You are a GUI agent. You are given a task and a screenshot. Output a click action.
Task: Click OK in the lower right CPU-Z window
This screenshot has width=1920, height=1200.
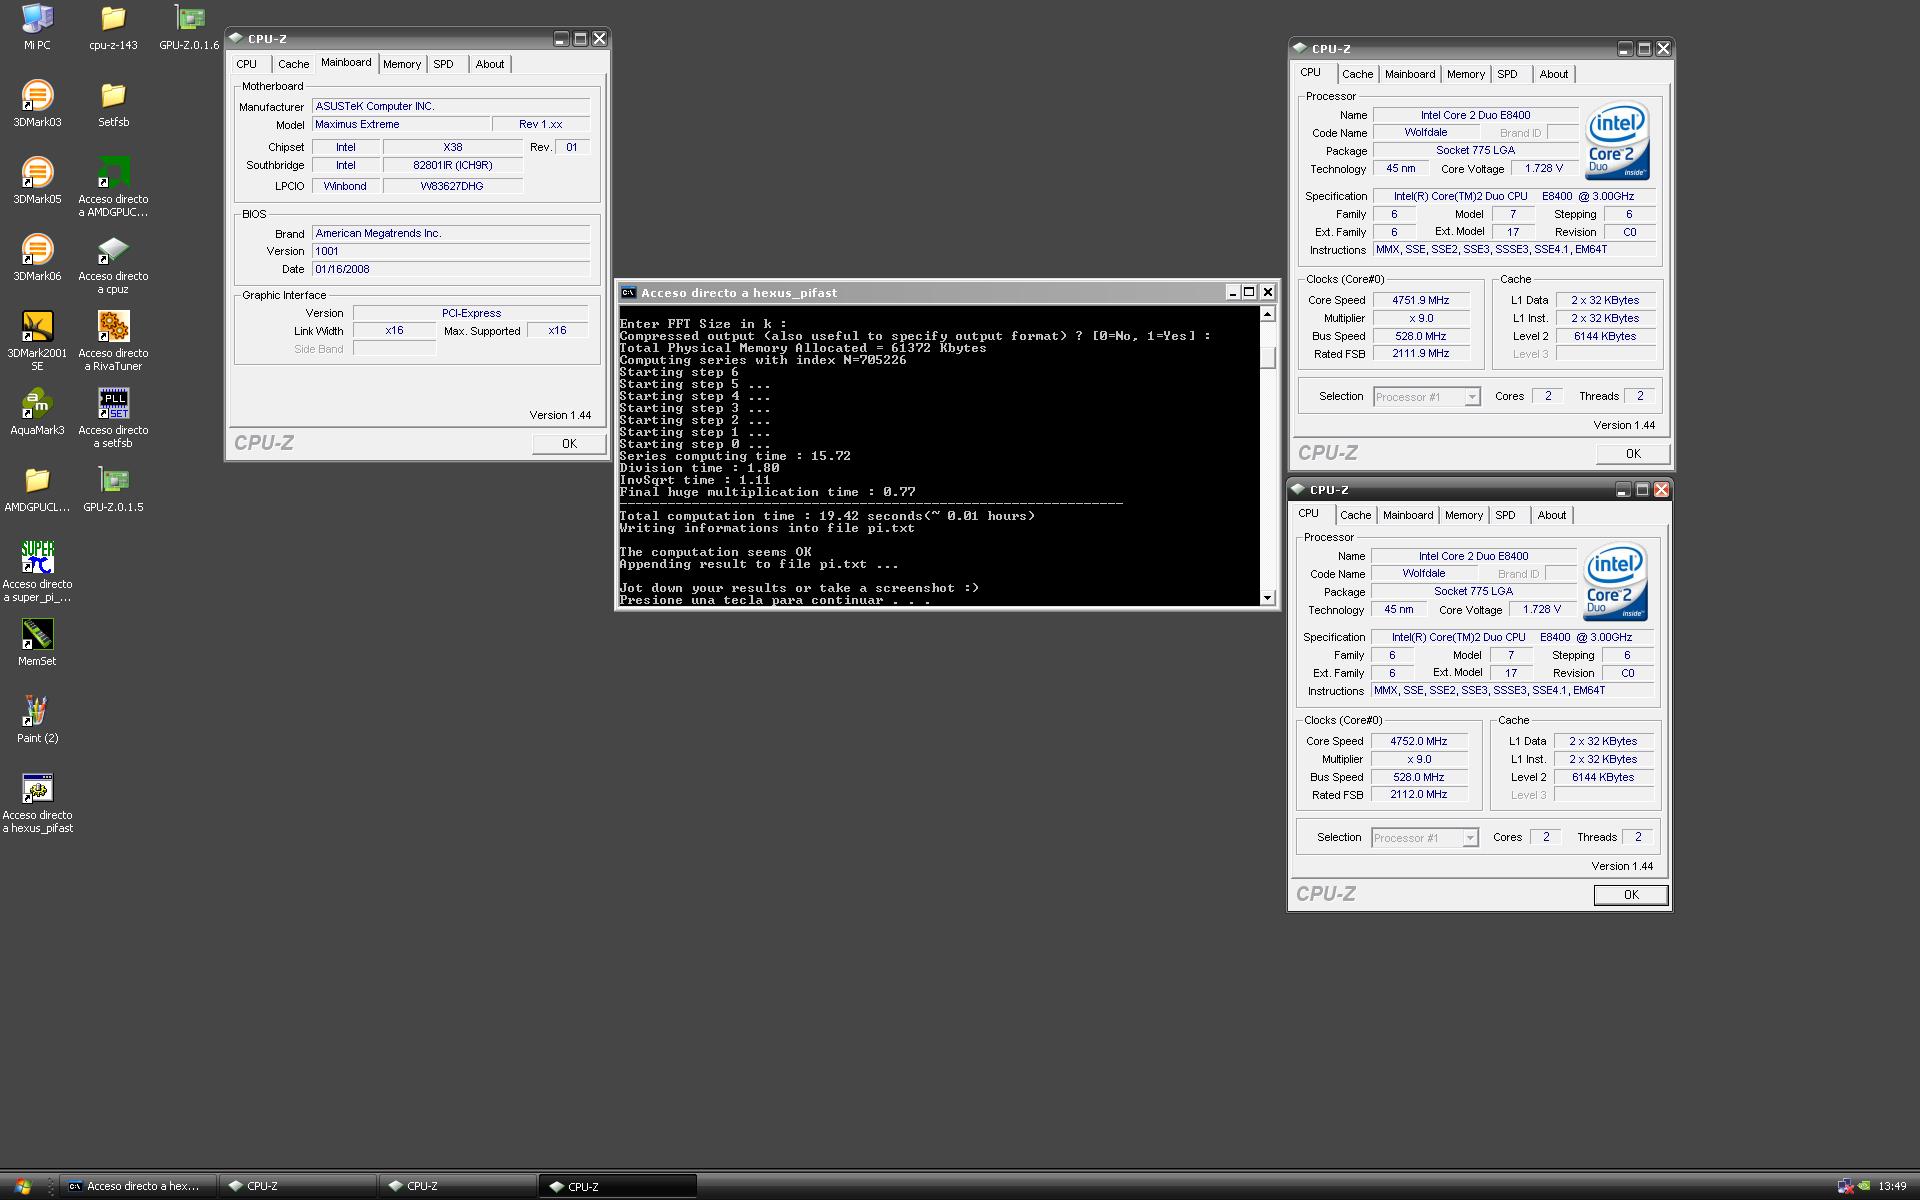coord(1631,895)
